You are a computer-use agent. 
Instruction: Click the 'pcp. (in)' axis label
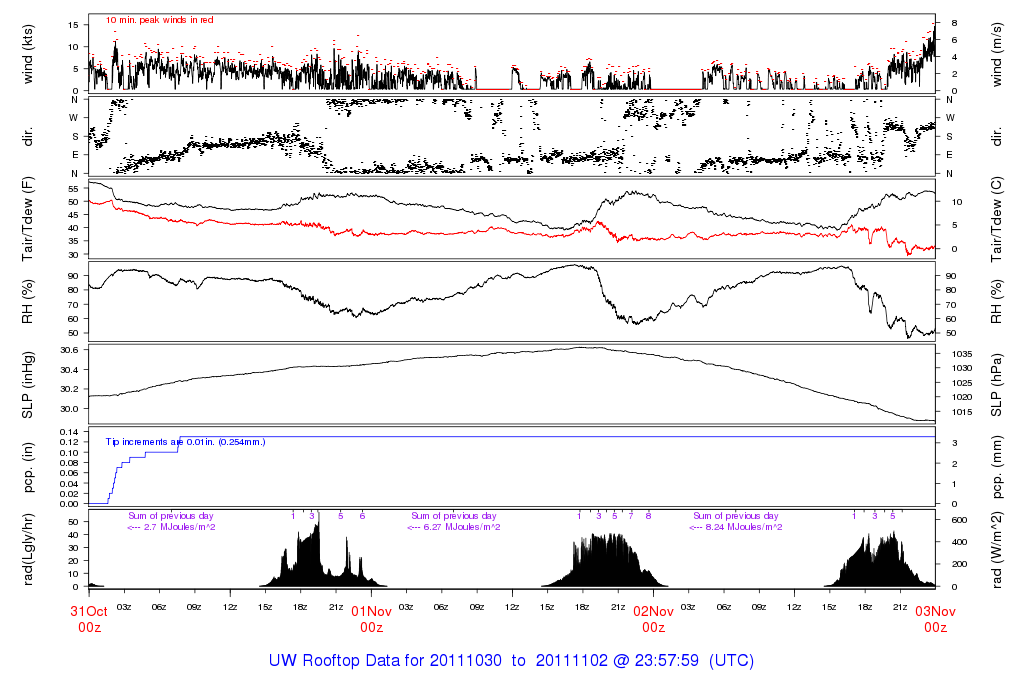click(29, 467)
